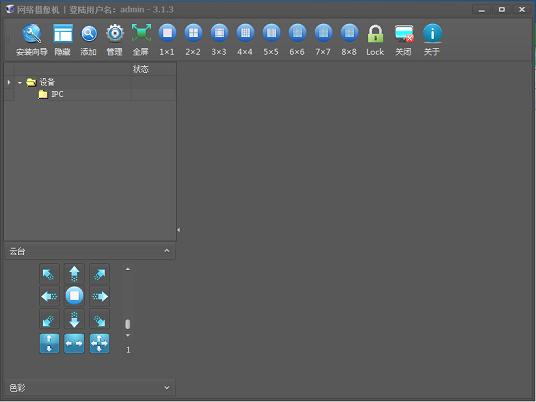Viewport: 536px width, 402px height.
Task: Click the 关闭 close video button
Action: (404, 40)
